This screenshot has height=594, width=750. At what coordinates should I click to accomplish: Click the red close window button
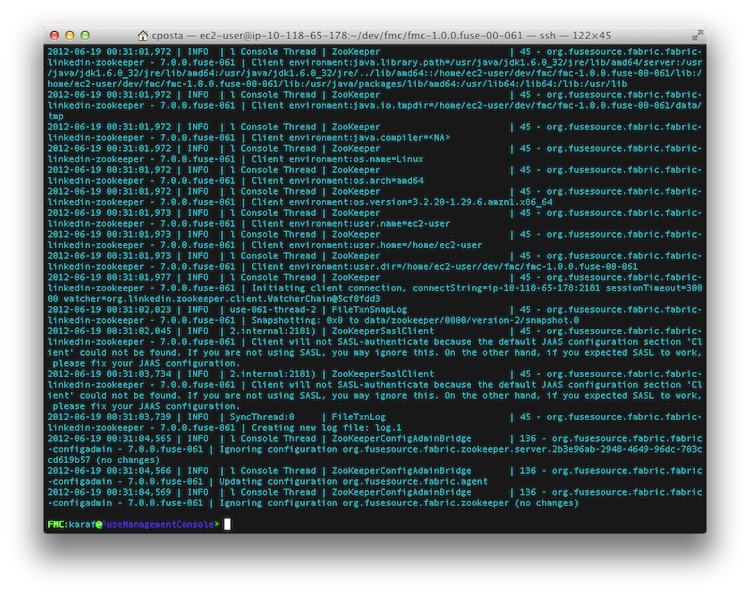(55, 35)
